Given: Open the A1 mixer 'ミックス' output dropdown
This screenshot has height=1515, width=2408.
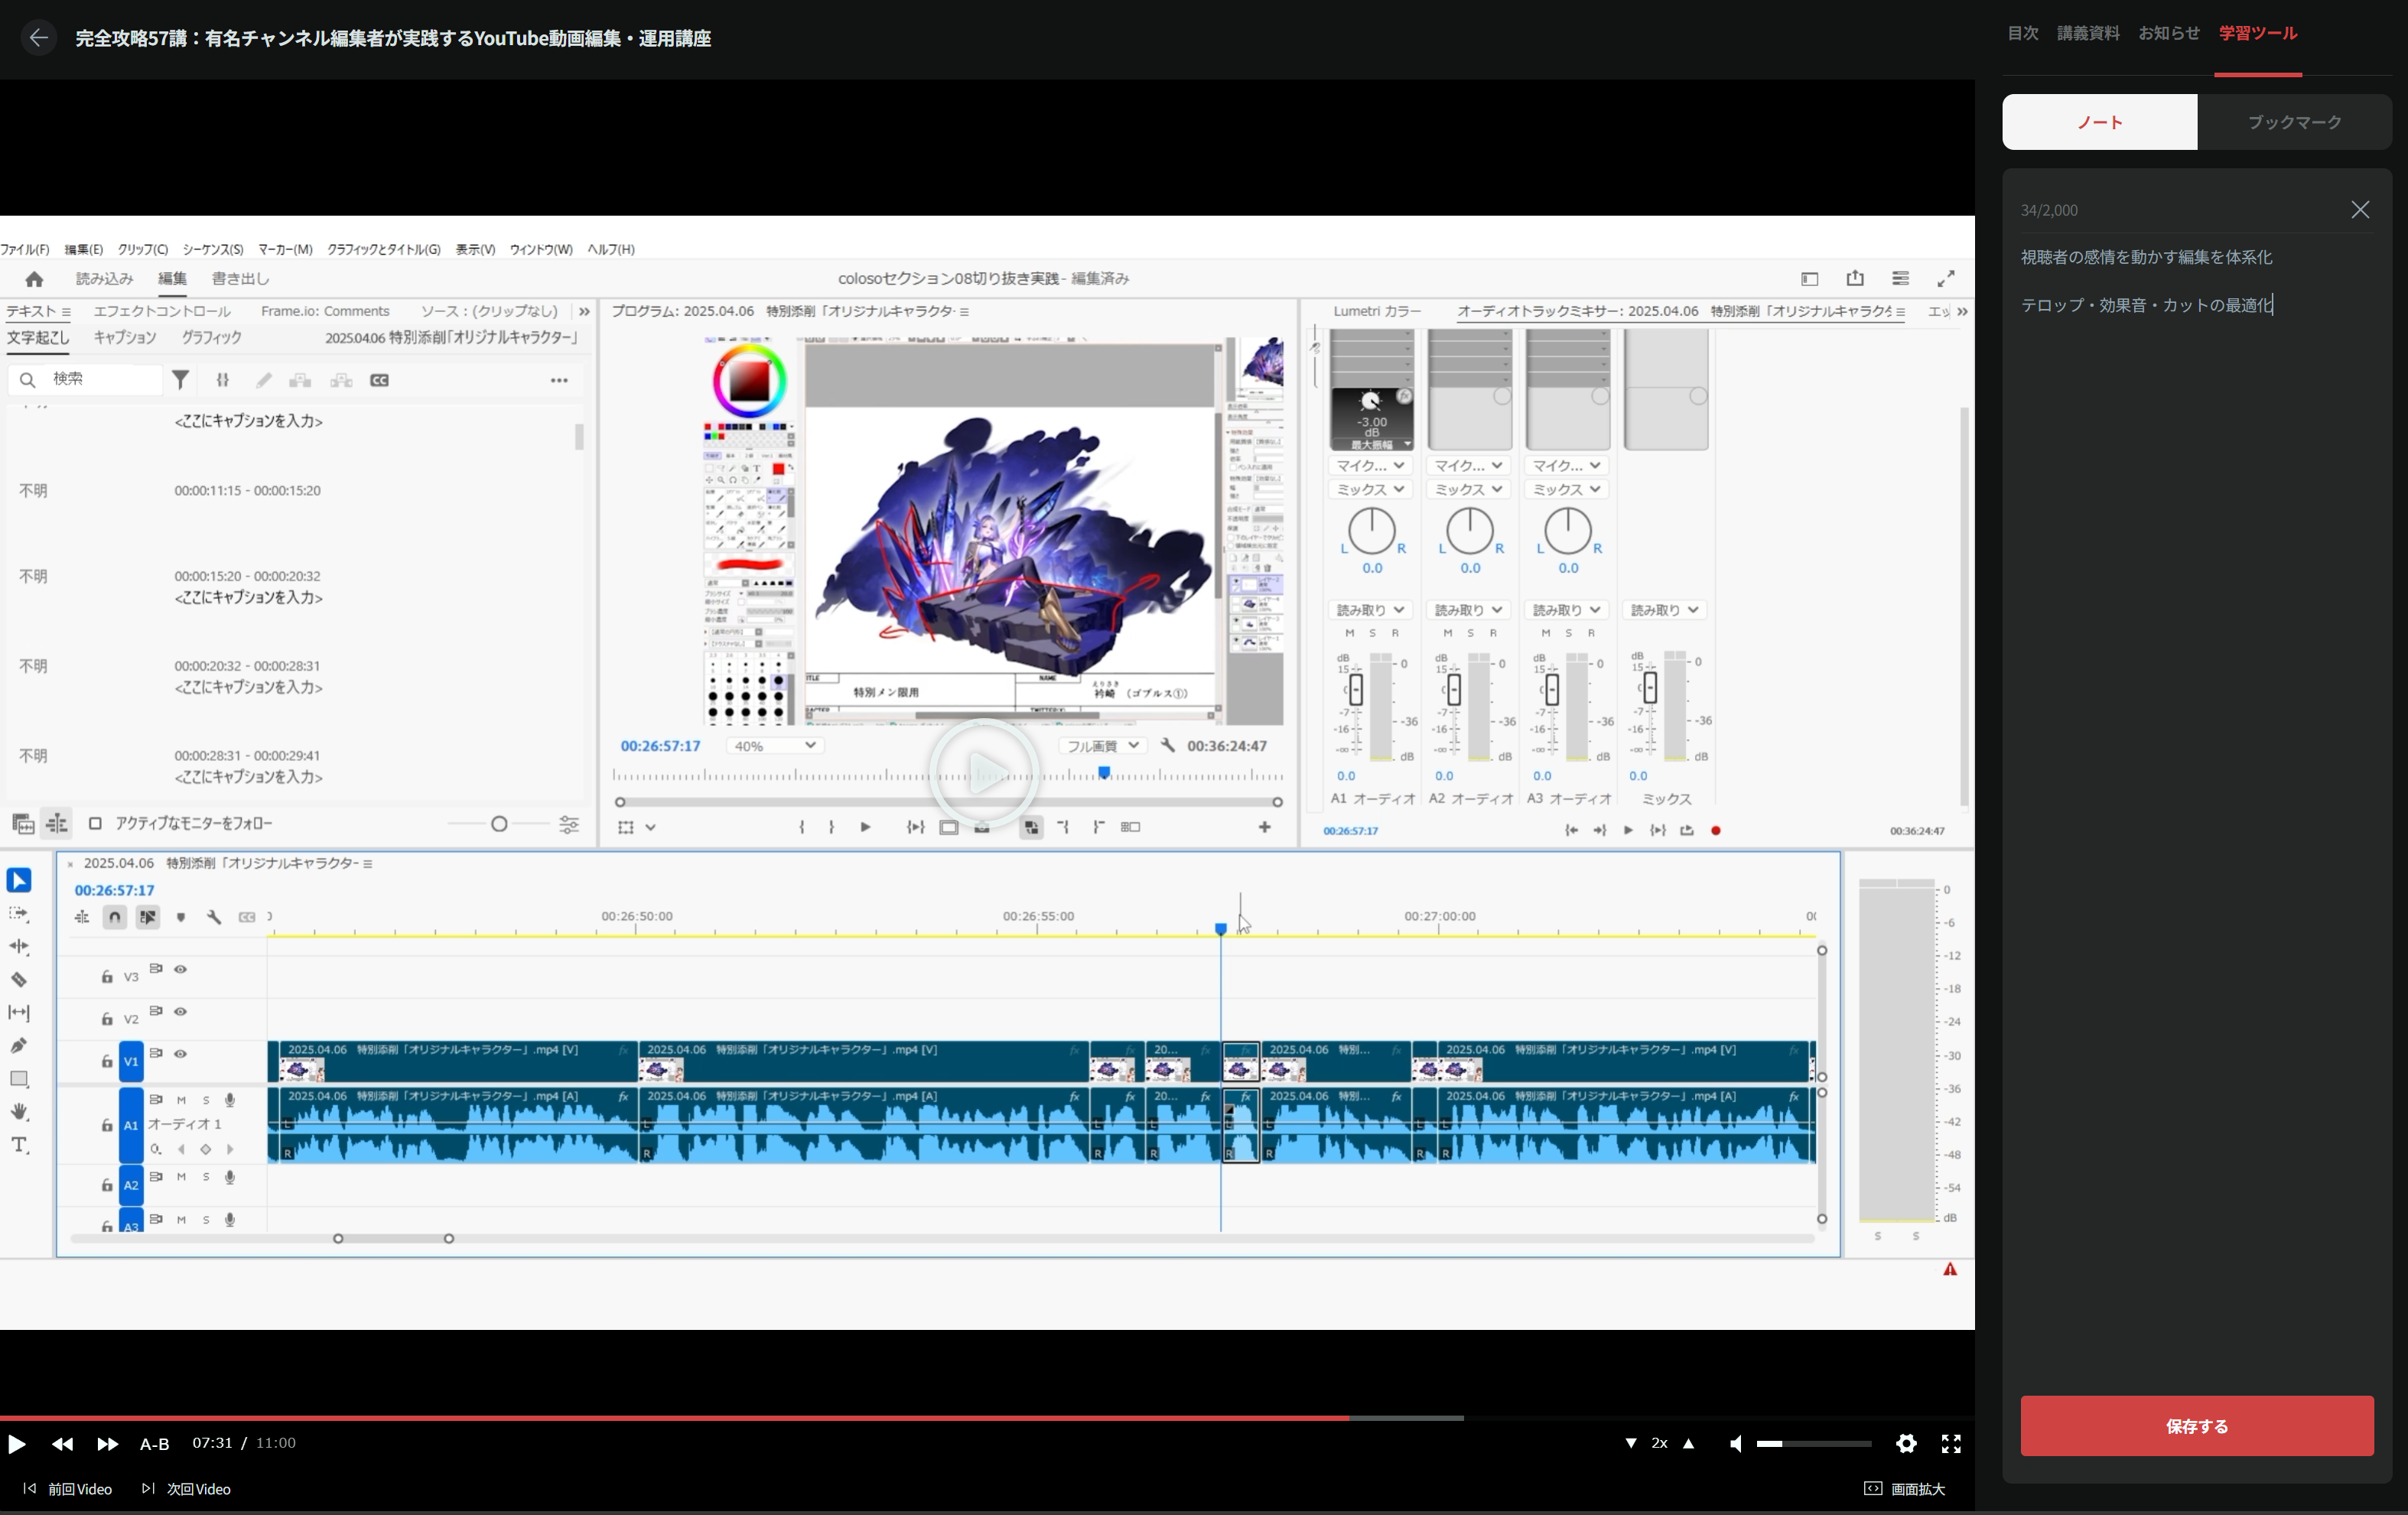Looking at the screenshot, I should point(1370,489).
